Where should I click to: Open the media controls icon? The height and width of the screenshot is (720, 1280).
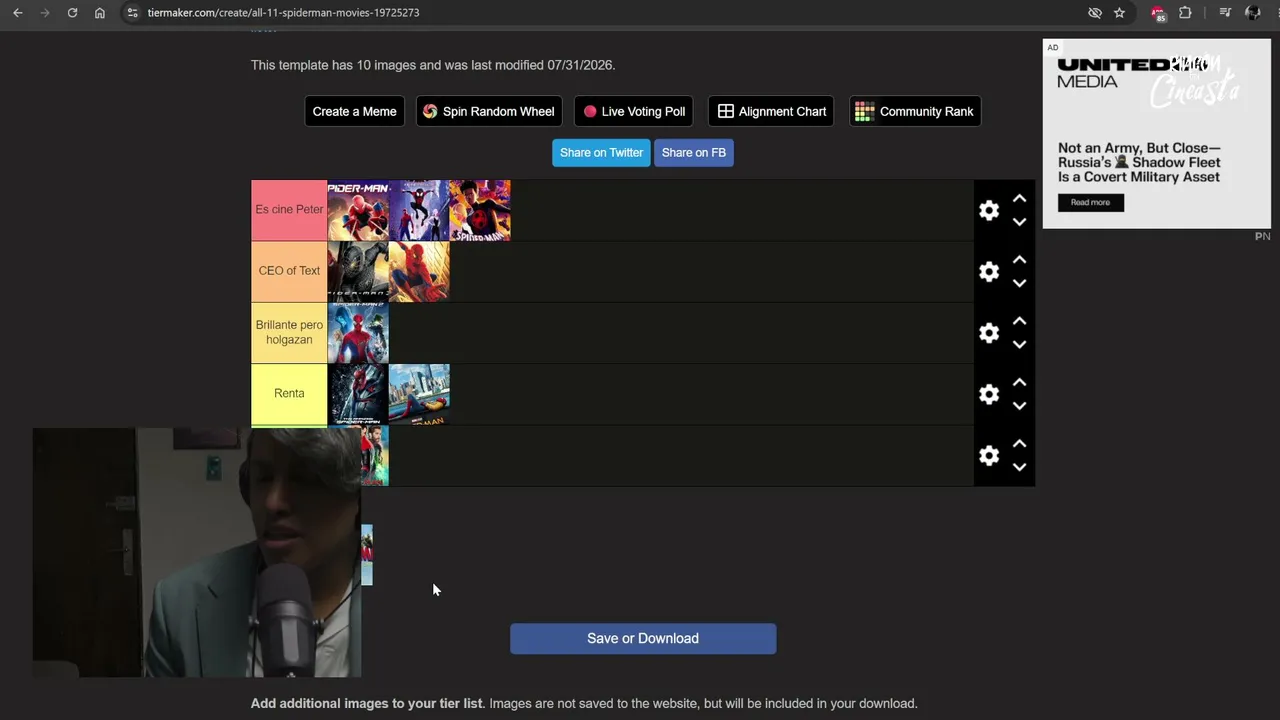click(x=1225, y=13)
